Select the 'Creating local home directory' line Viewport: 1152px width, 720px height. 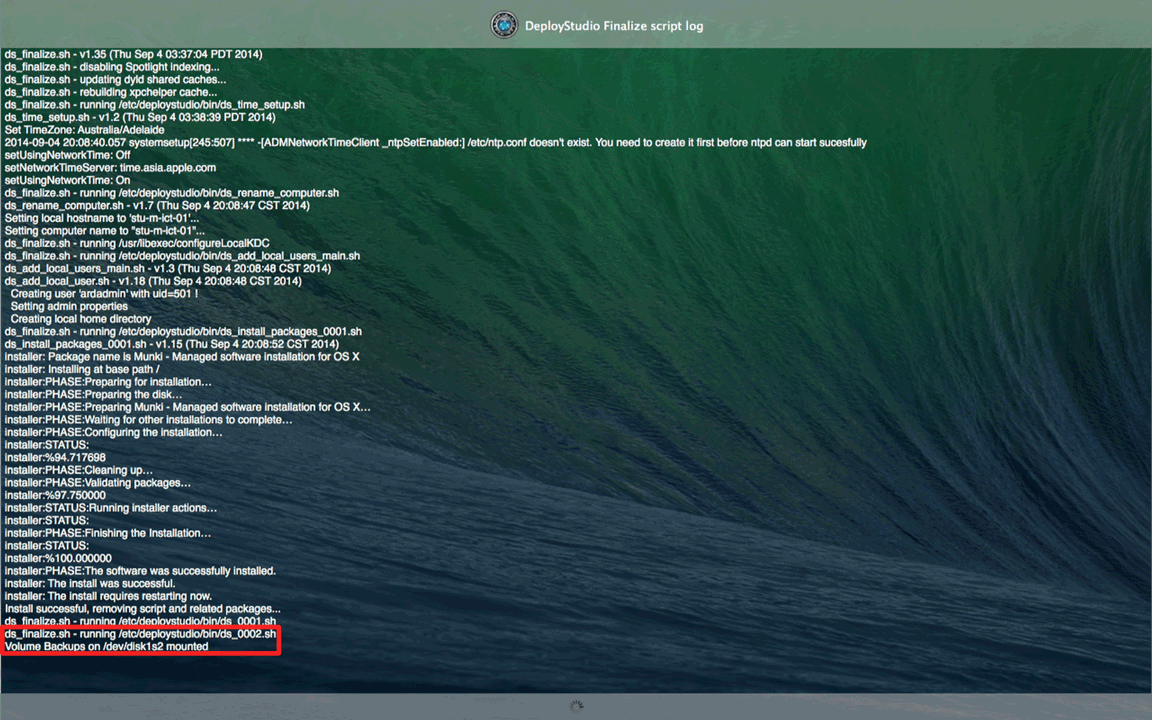[x=81, y=319]
